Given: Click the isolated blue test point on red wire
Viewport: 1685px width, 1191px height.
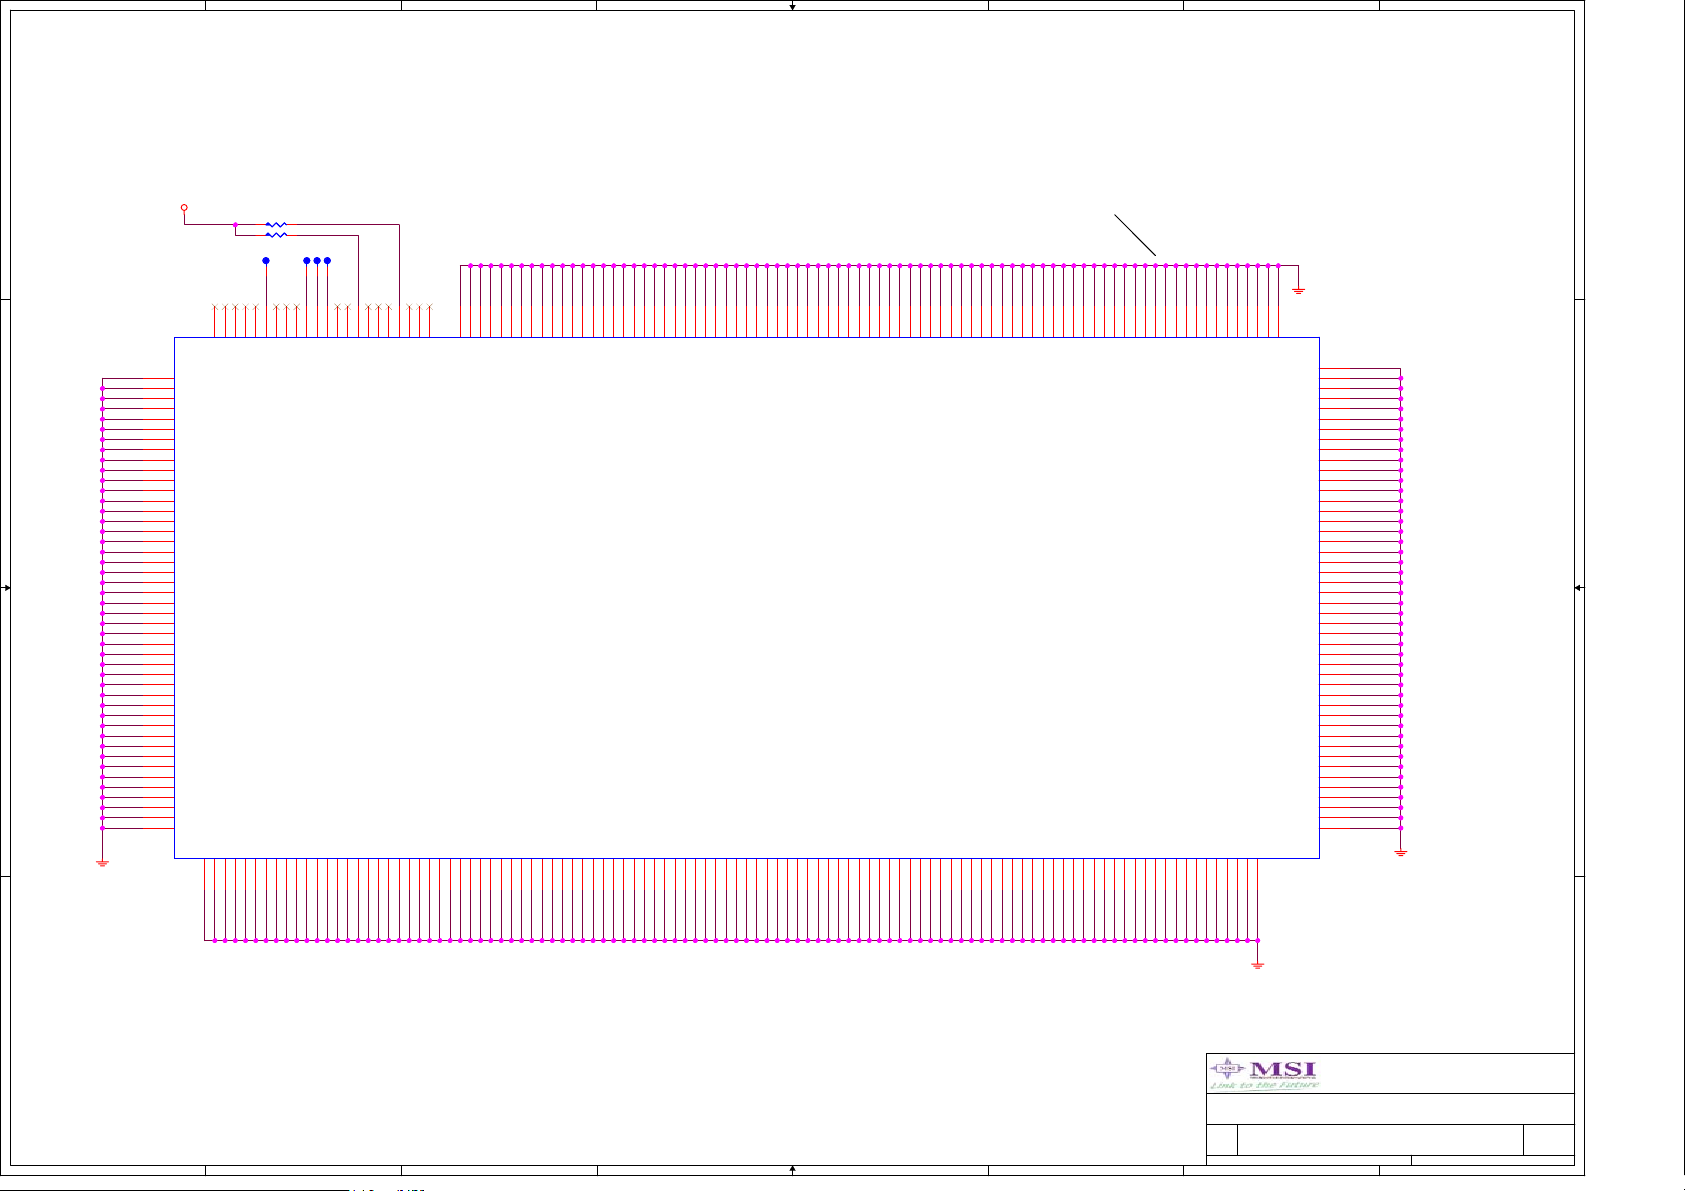Looking at the screenshot, I should pyautogui.click(x=266, y=260).
